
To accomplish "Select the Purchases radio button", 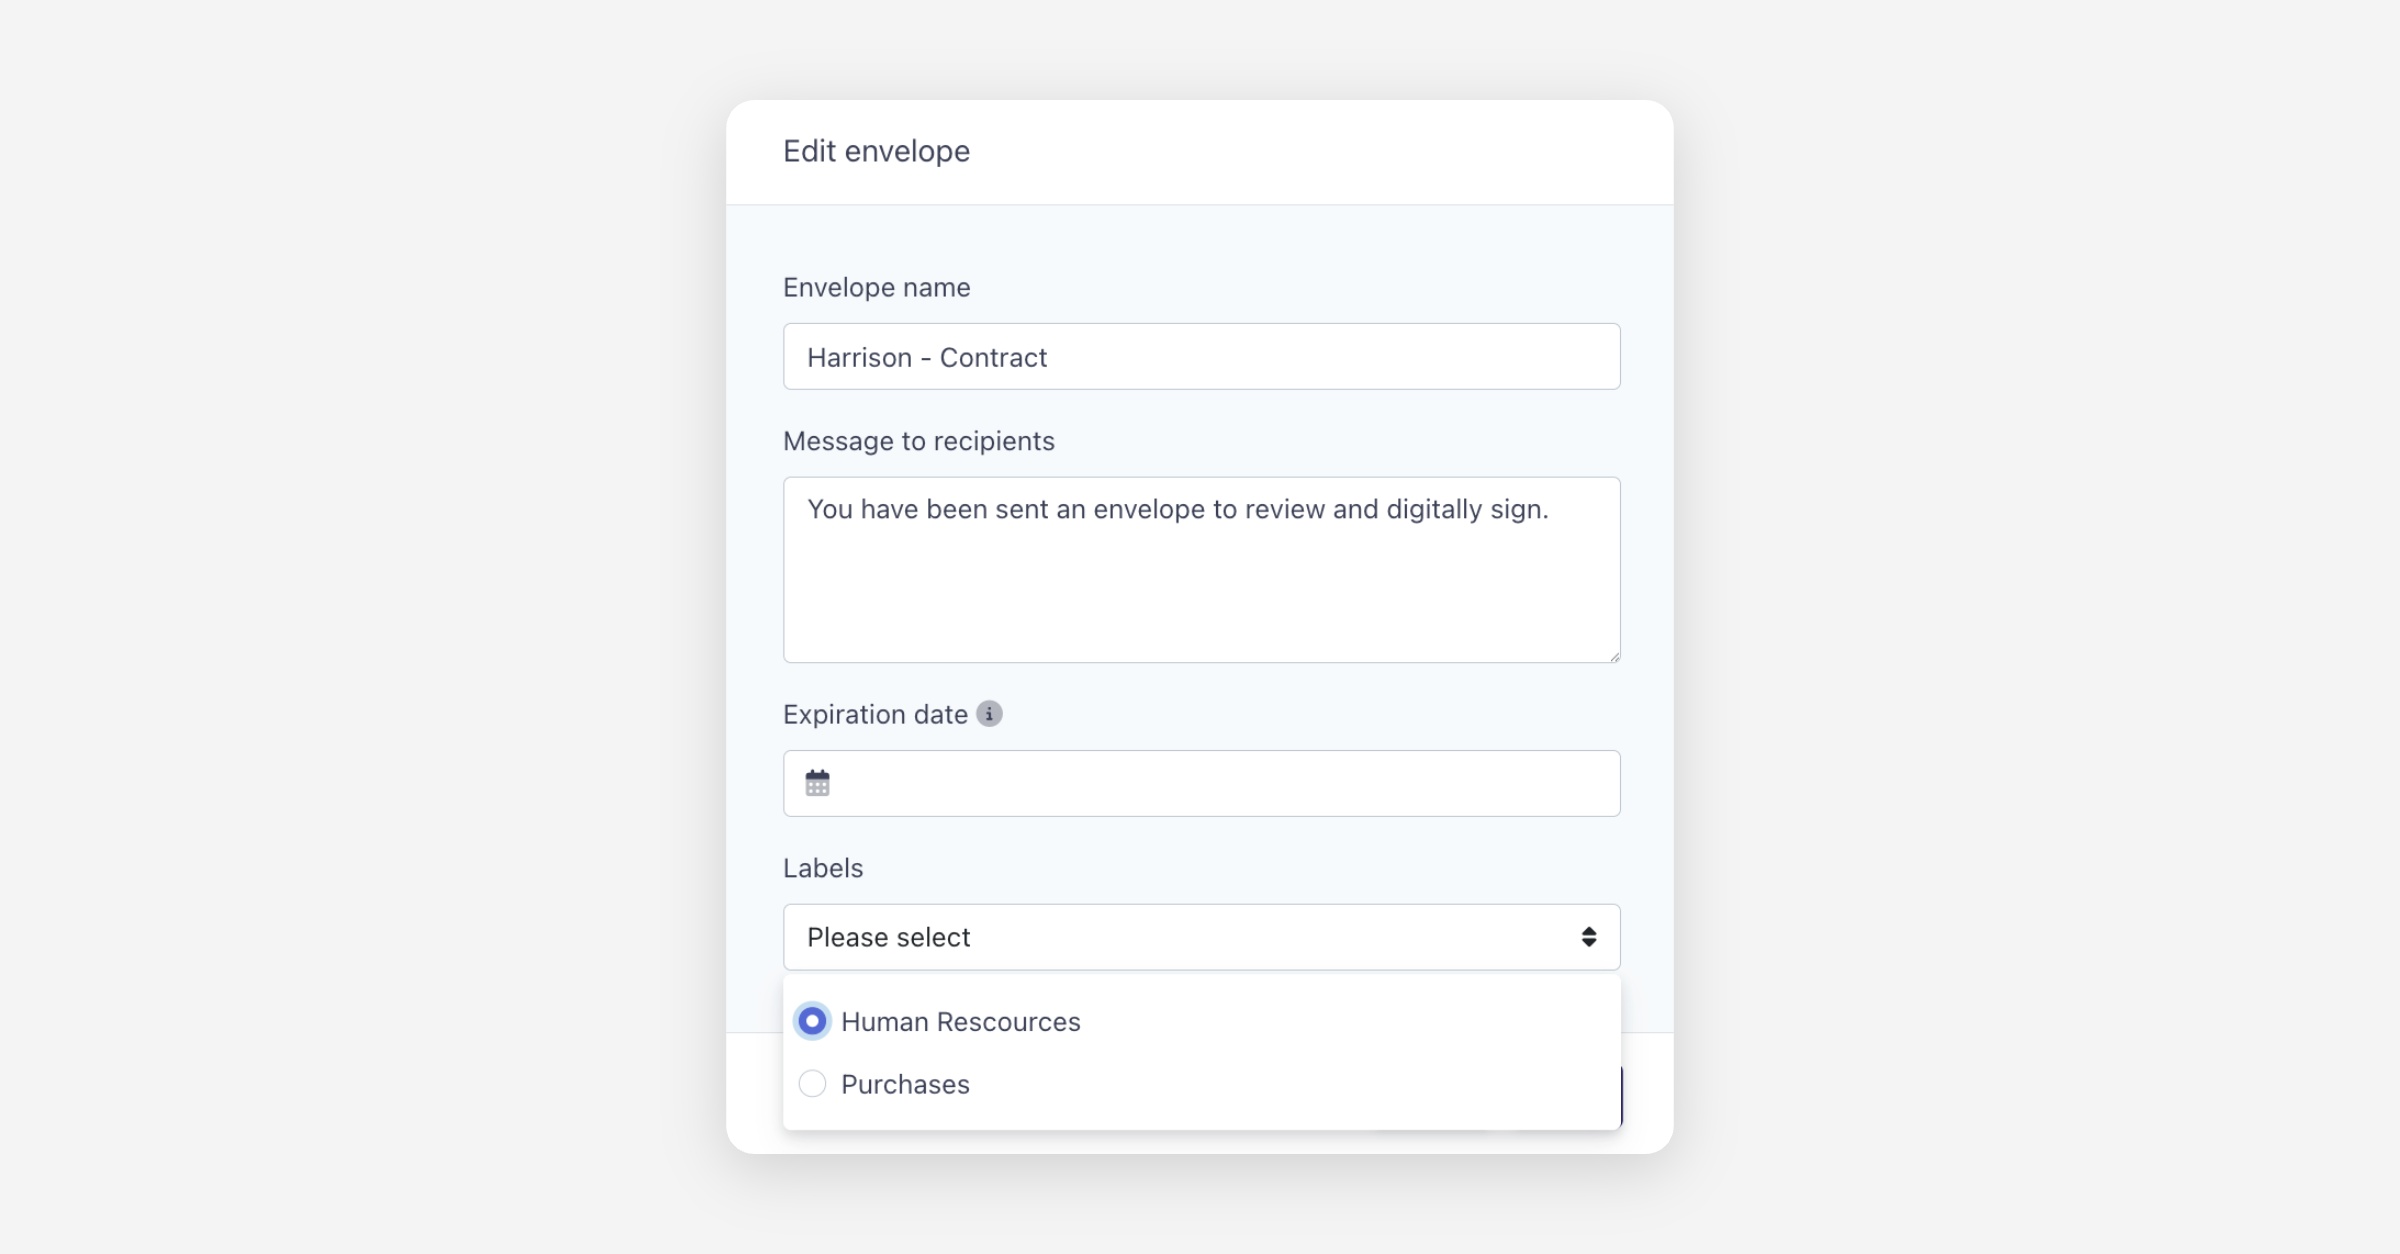I will (x=812, y=1084).
